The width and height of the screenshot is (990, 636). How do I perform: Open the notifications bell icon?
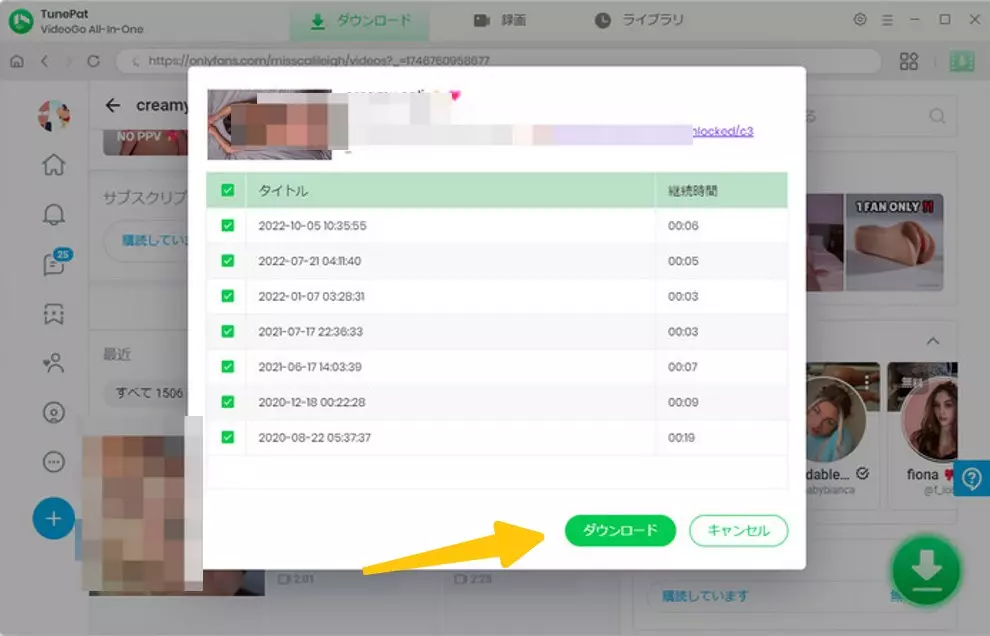[54, 215]
